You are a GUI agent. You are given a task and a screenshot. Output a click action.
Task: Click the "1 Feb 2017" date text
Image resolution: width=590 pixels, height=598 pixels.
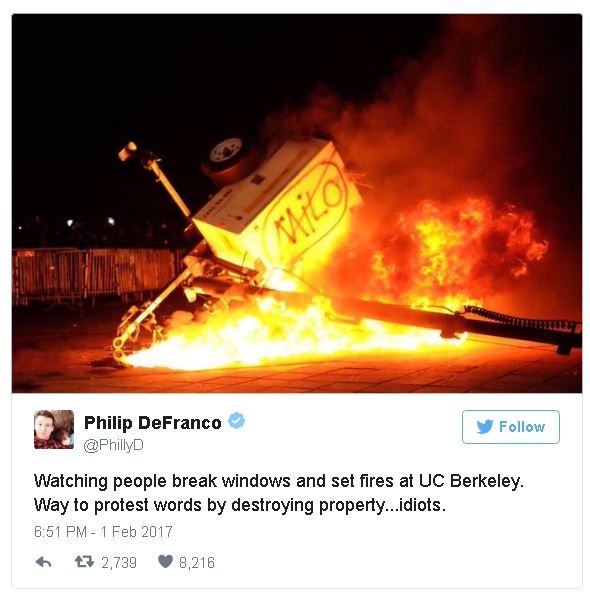[x=137, y=532]
